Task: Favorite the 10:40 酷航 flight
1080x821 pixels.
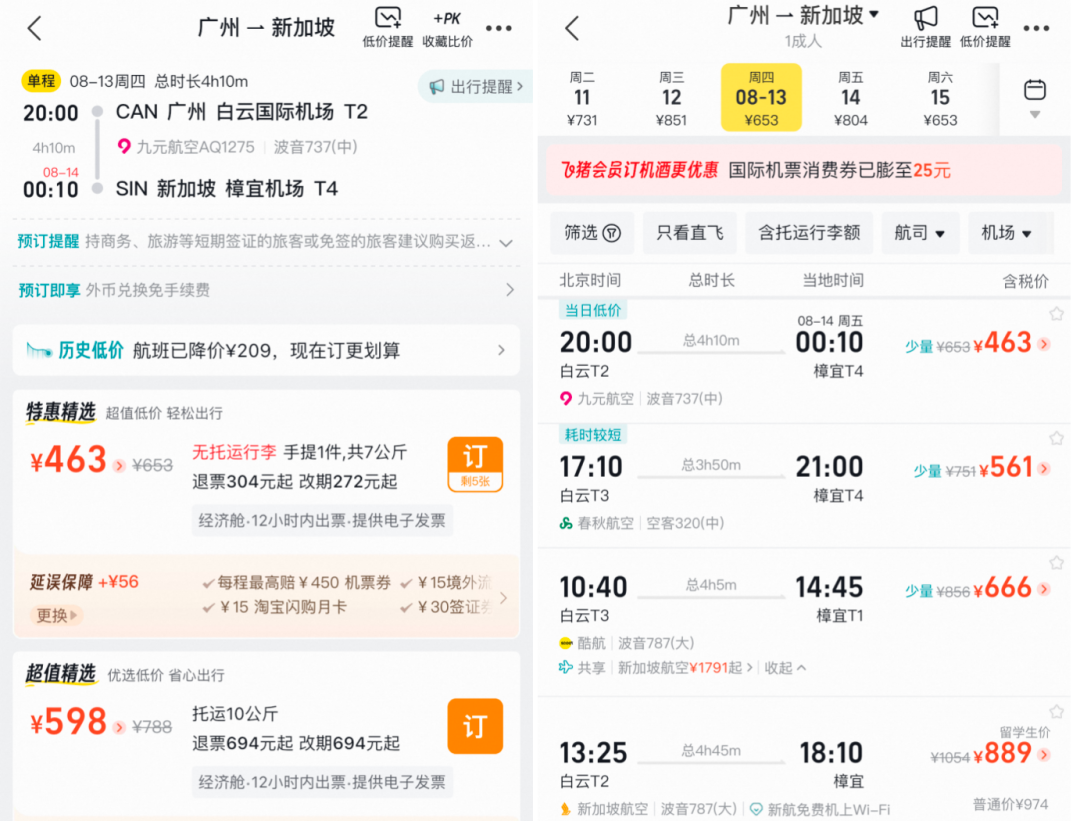Action: (1056, 563)
